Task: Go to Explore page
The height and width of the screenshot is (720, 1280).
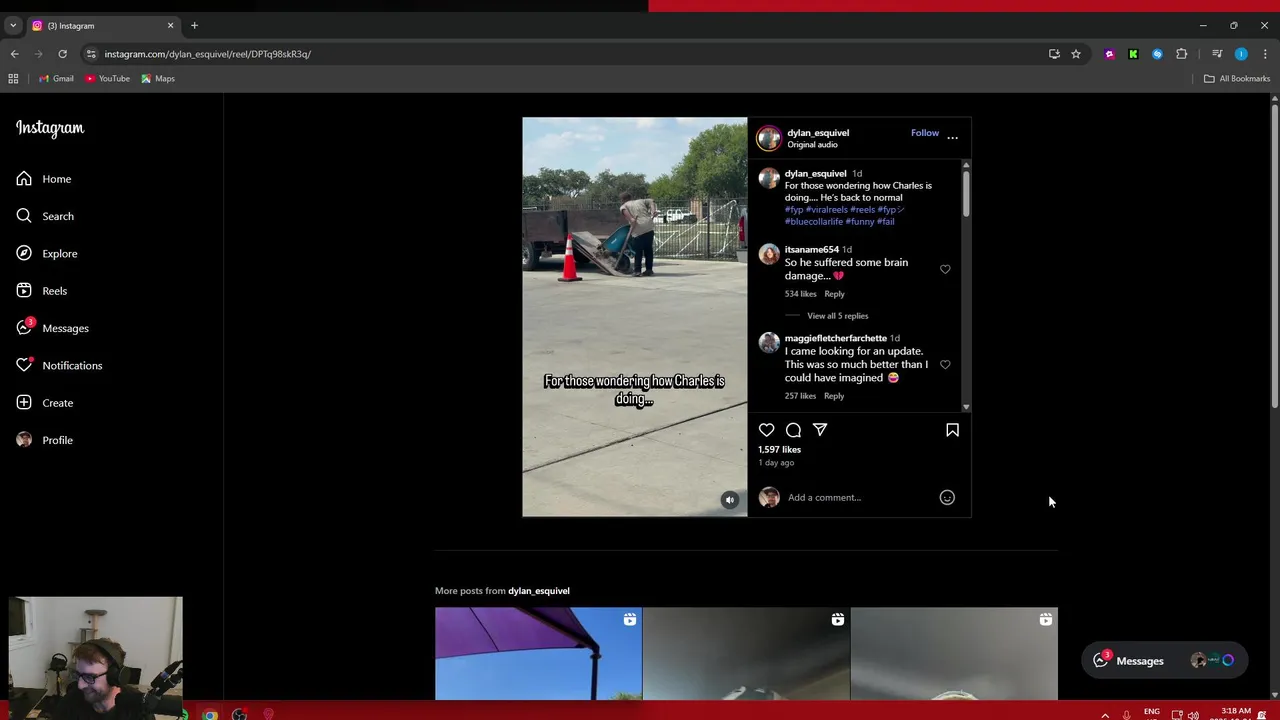Action: pos(47,253)
